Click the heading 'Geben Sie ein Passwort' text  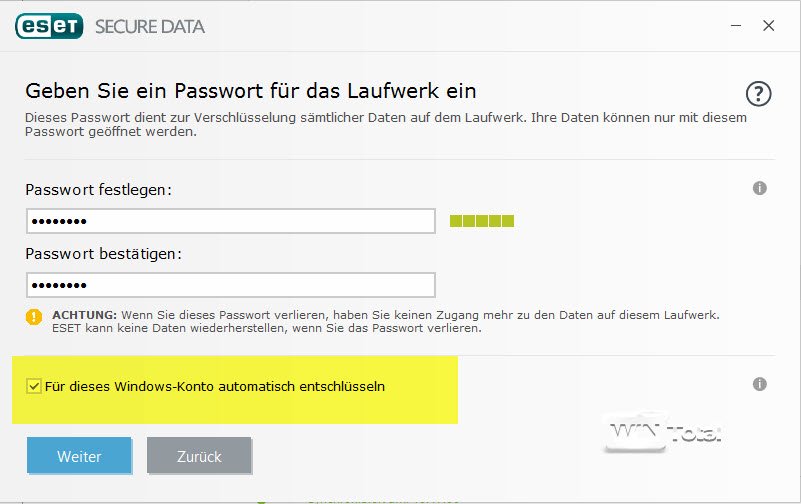(x=250, y=92)
